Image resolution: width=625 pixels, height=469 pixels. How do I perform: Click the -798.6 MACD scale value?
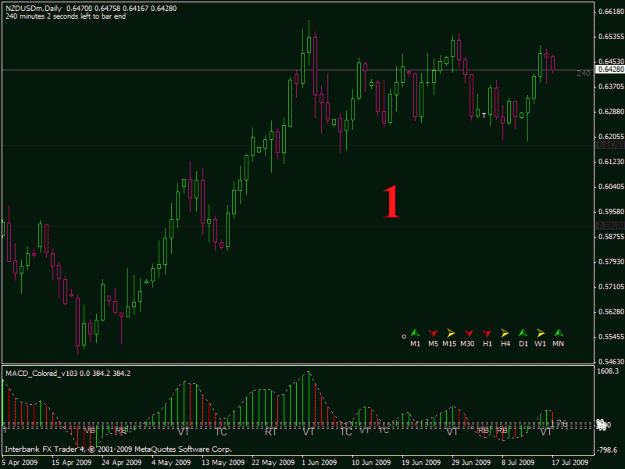pos(607,450)
